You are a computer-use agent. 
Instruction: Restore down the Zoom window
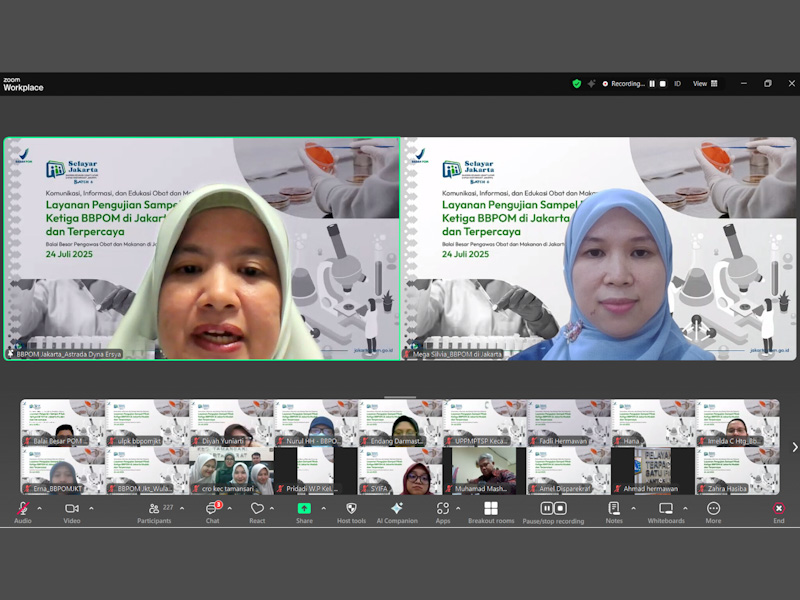(x=768, y=83)
